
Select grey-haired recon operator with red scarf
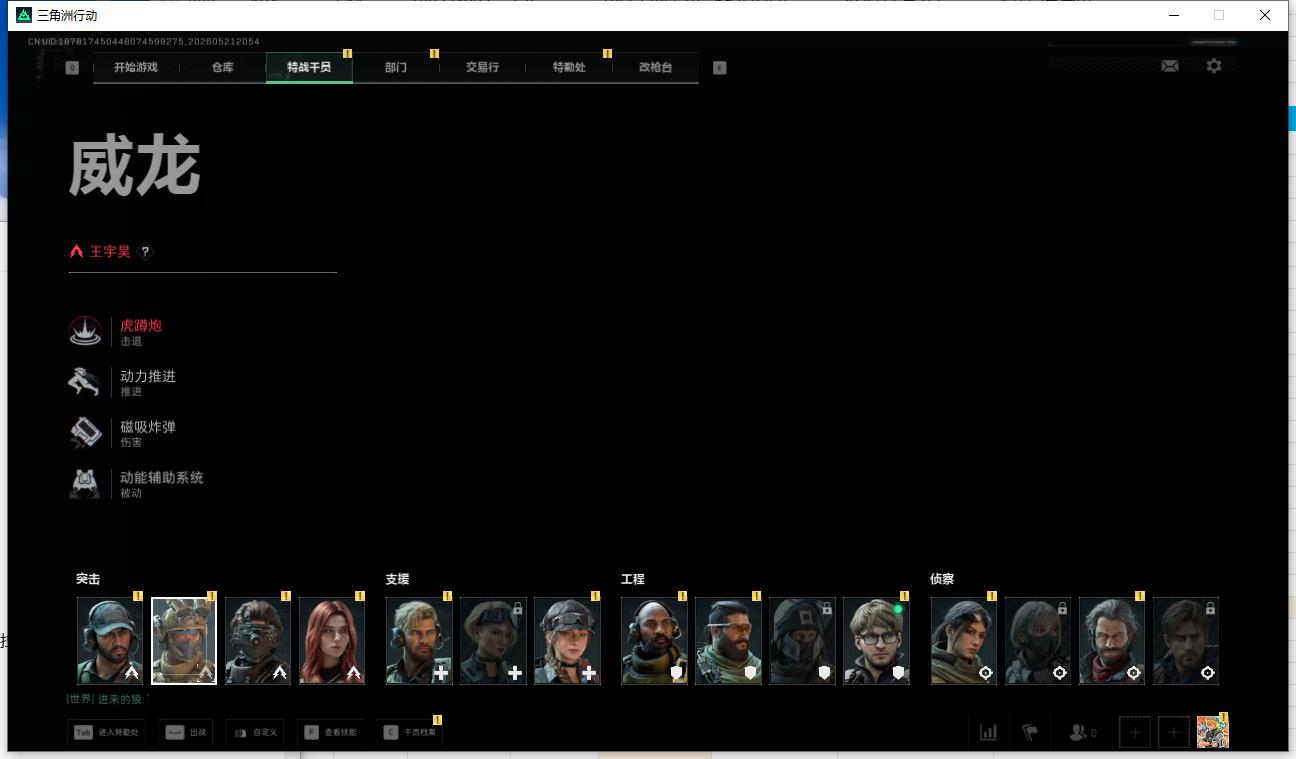(1112, 641)
